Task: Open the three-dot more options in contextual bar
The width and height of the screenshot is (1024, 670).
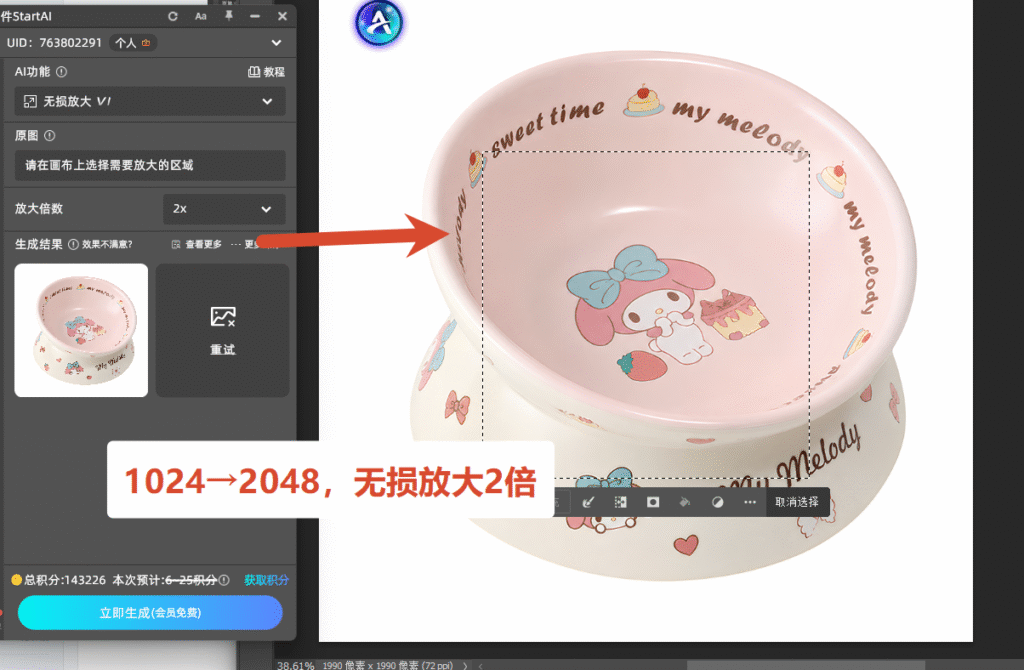Action: (750, 502)
